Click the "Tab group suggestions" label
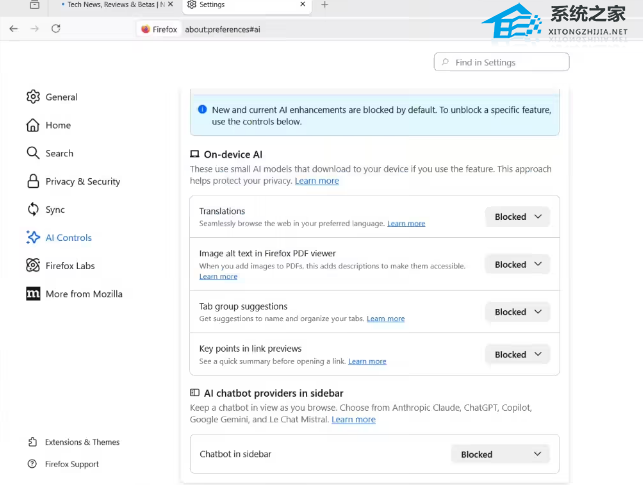 click(243, 307)
